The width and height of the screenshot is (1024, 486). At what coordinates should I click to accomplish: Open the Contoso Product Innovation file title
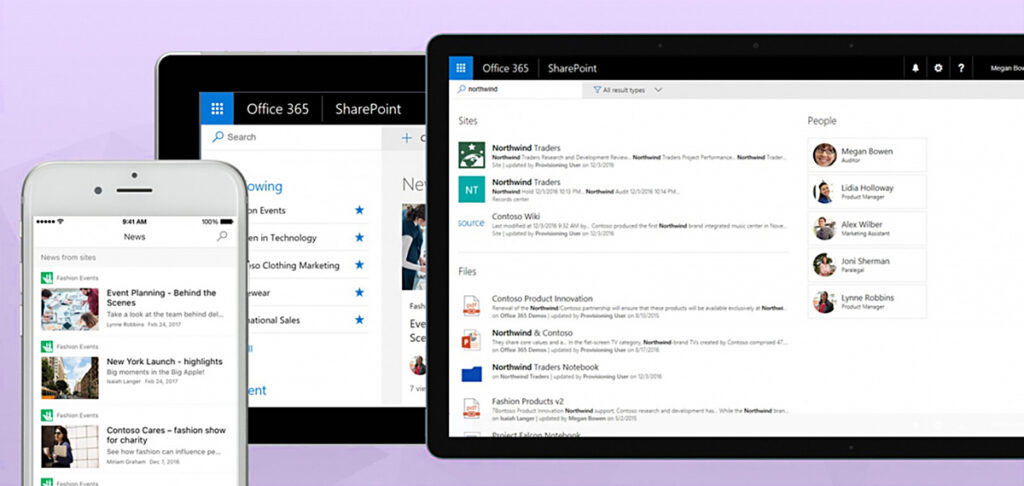point(542,299)
